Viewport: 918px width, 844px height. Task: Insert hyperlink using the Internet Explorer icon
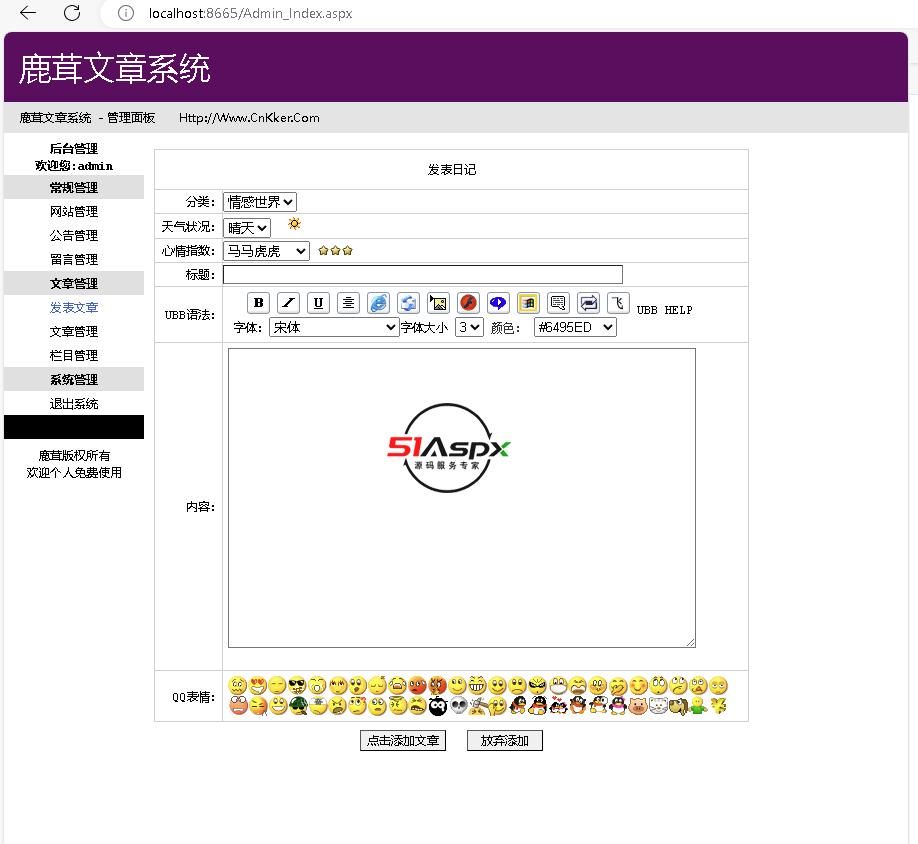pos(379,303)
